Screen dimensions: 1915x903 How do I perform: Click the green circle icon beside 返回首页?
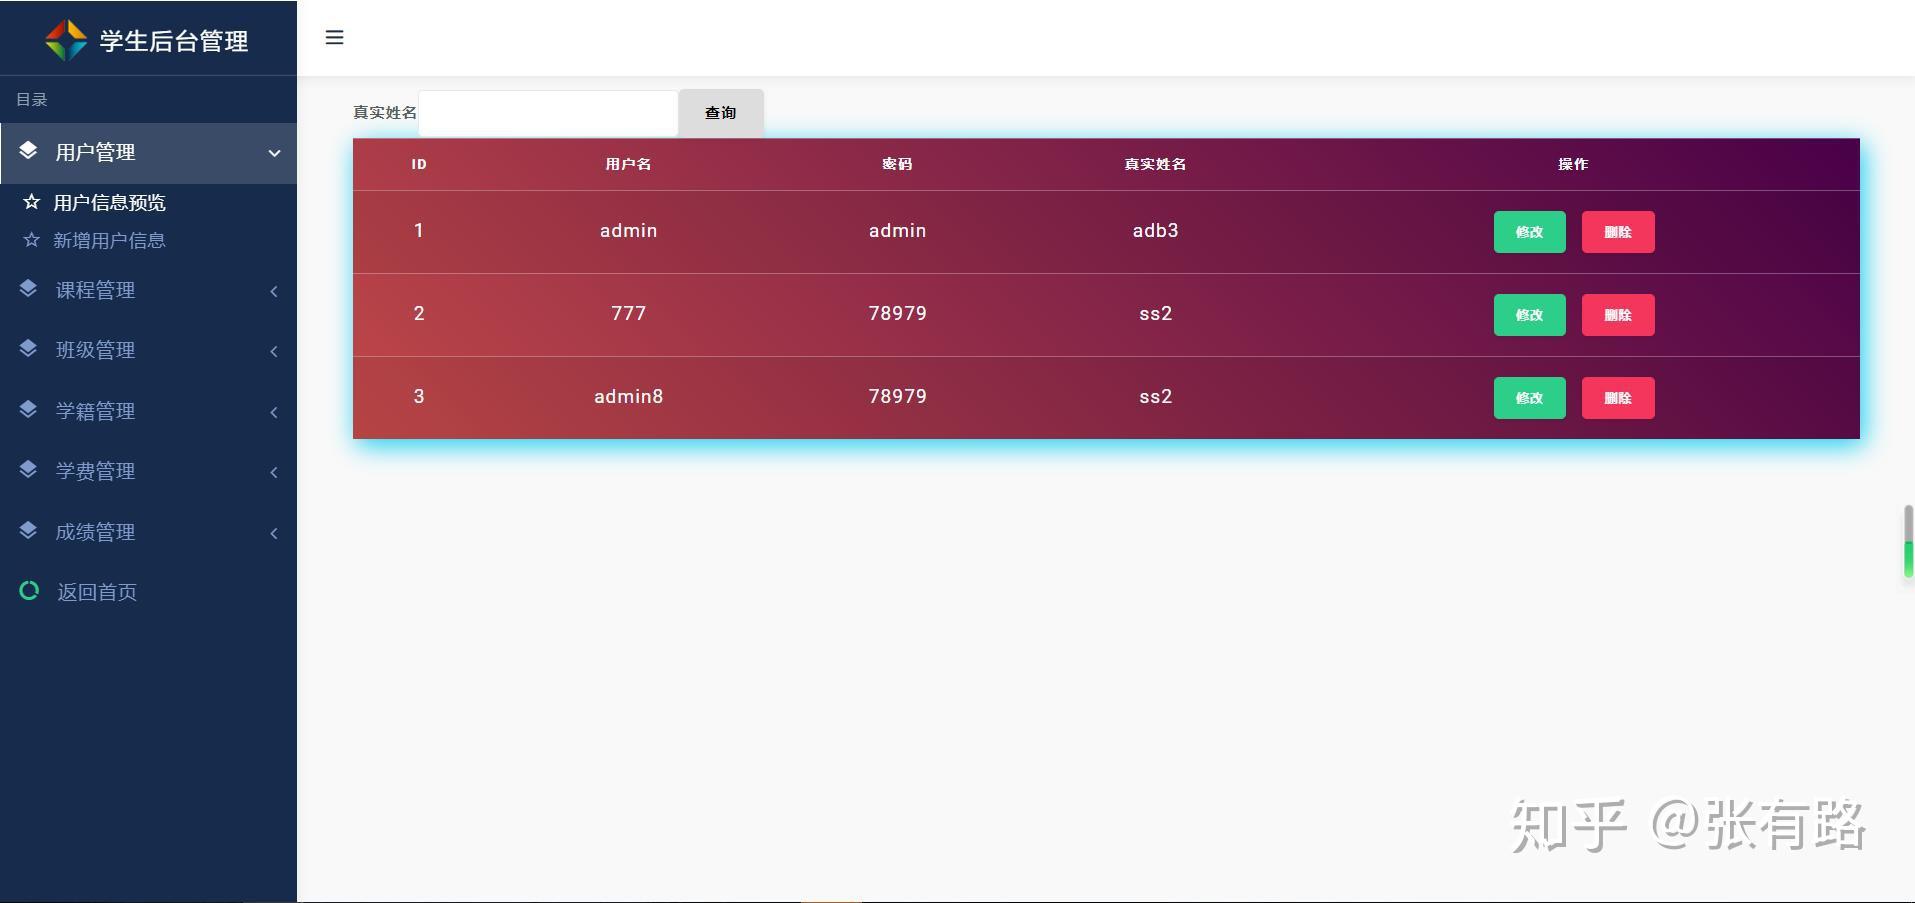29,591
